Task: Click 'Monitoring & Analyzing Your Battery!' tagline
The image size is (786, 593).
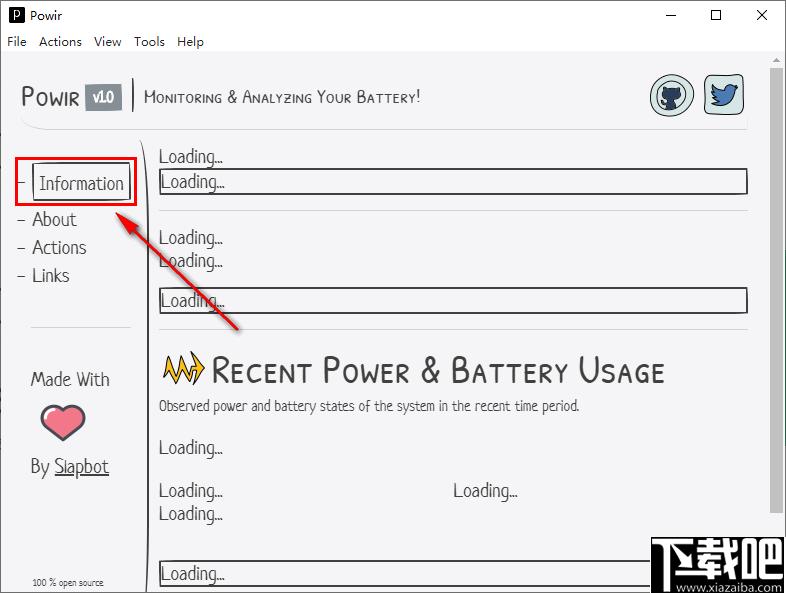Action: click(x=282, y=97)
